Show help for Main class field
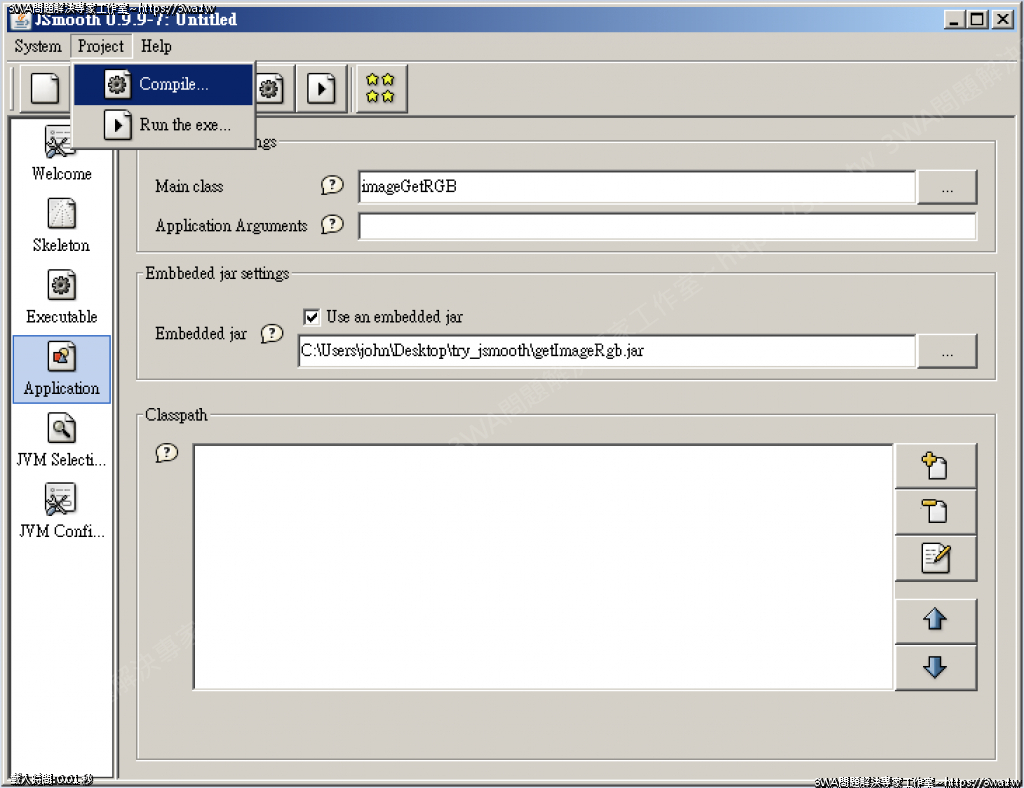This screenshot has width=1024, height=788. pos(332,186)
